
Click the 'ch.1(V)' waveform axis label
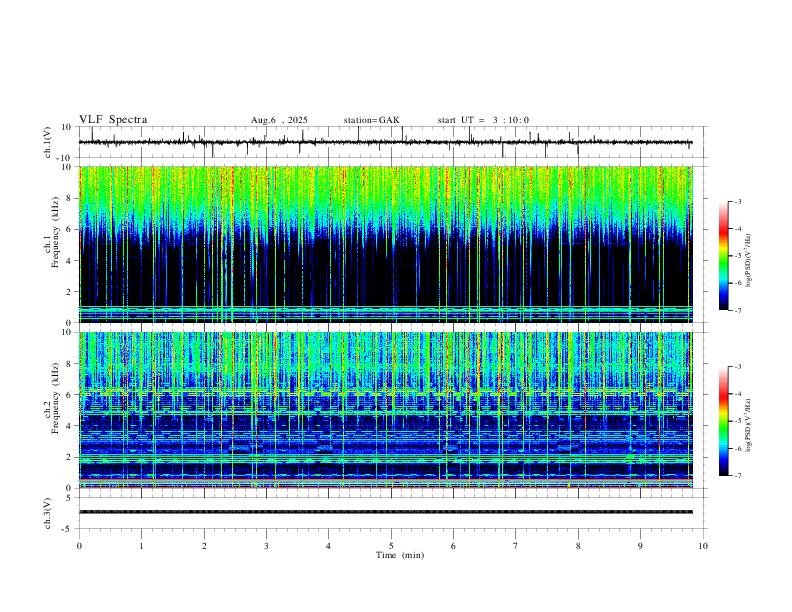pos(48,142)
